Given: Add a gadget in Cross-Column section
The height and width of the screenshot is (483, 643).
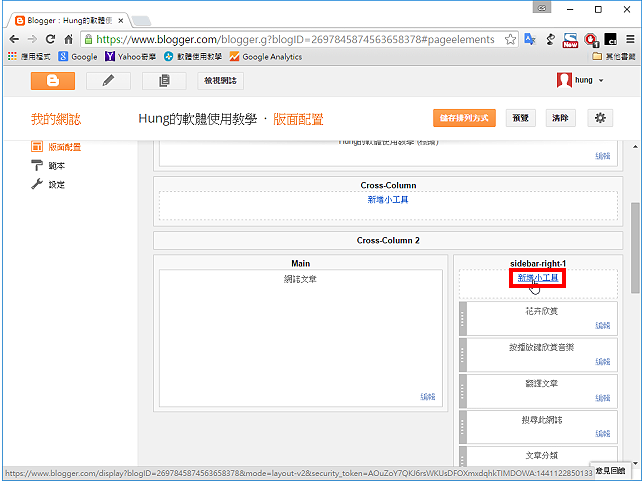Looking at the screenshot, I should tap(388, 200).
